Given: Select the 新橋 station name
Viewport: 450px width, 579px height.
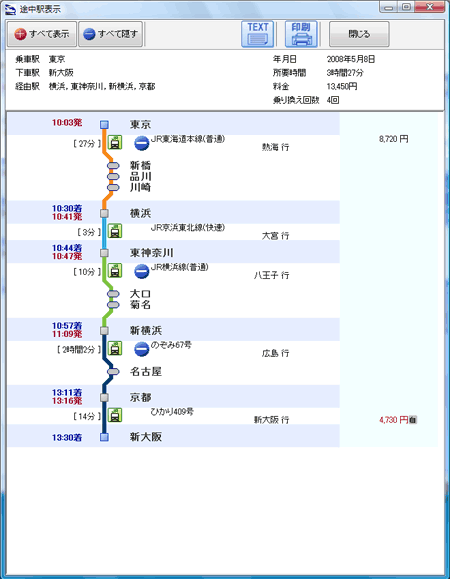Looking at the screenshot, I should [140, 165].
